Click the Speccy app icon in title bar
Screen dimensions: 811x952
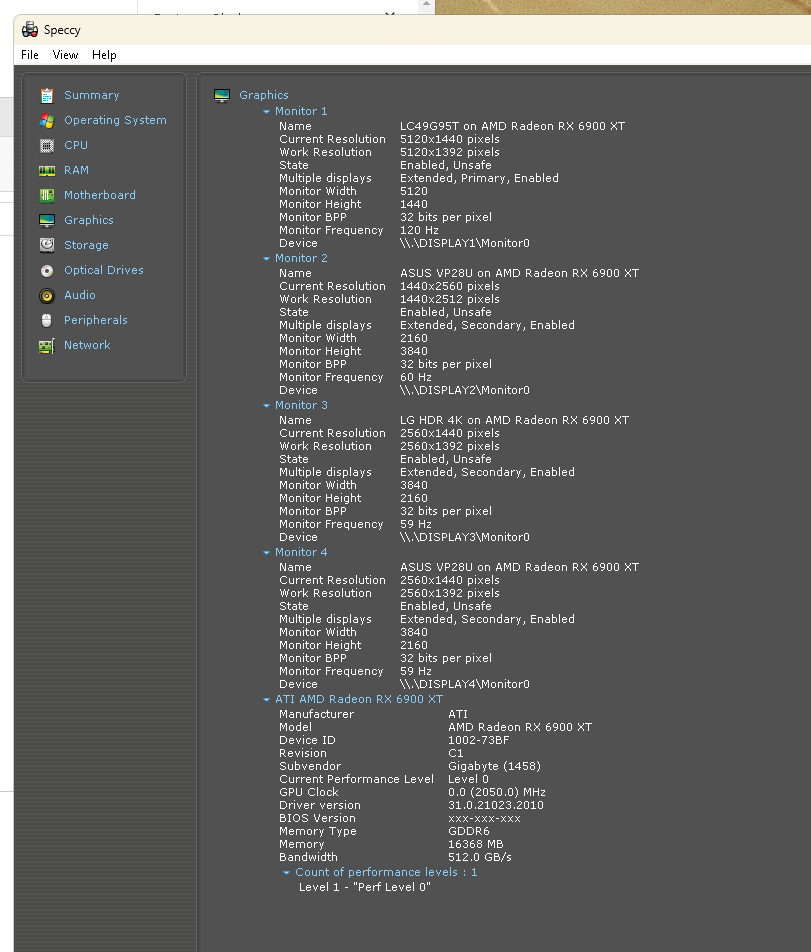pyautogui.click(x=30, y=30)
